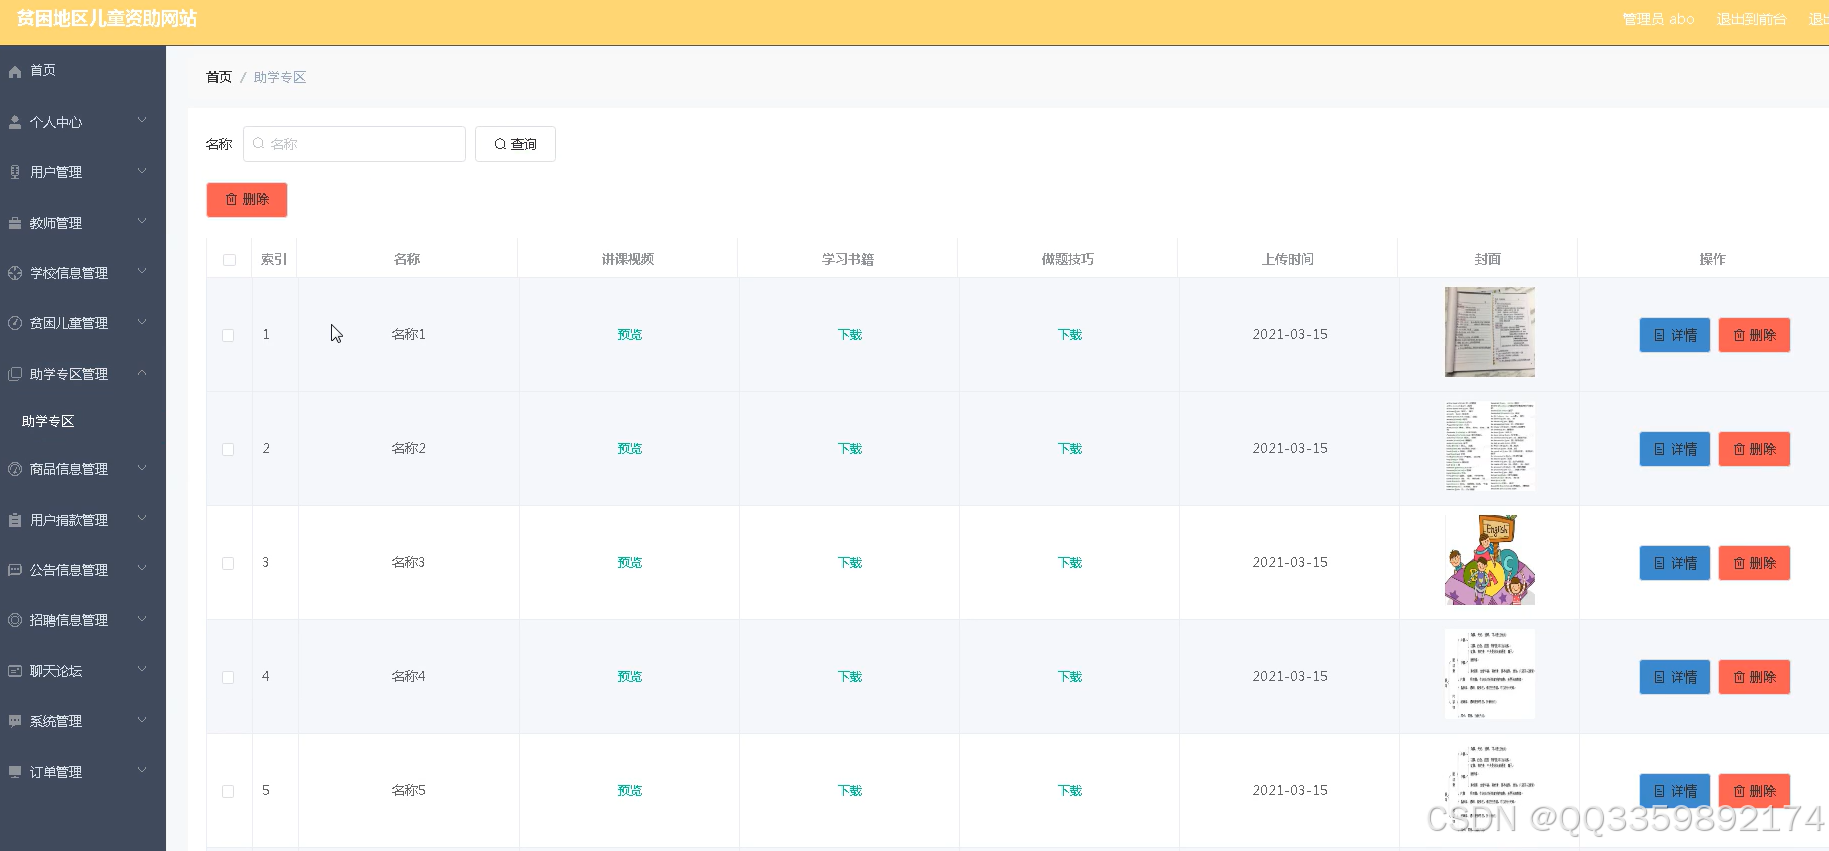Download 学习书籍 for row 名称5
Viewport: 1829px width, 851px height.
[x=850, y=791]
